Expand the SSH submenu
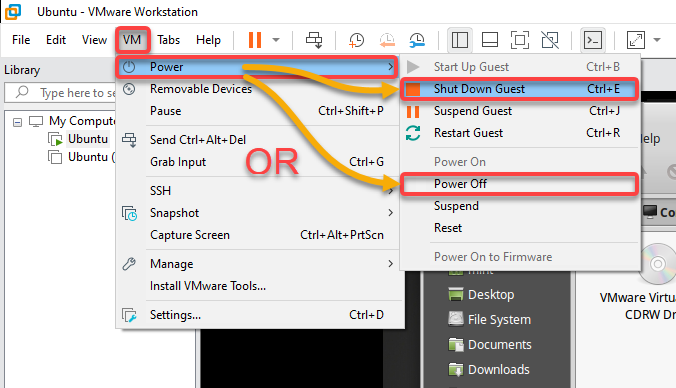The height and width of the screenshot is (388, 676). point(257,191)
